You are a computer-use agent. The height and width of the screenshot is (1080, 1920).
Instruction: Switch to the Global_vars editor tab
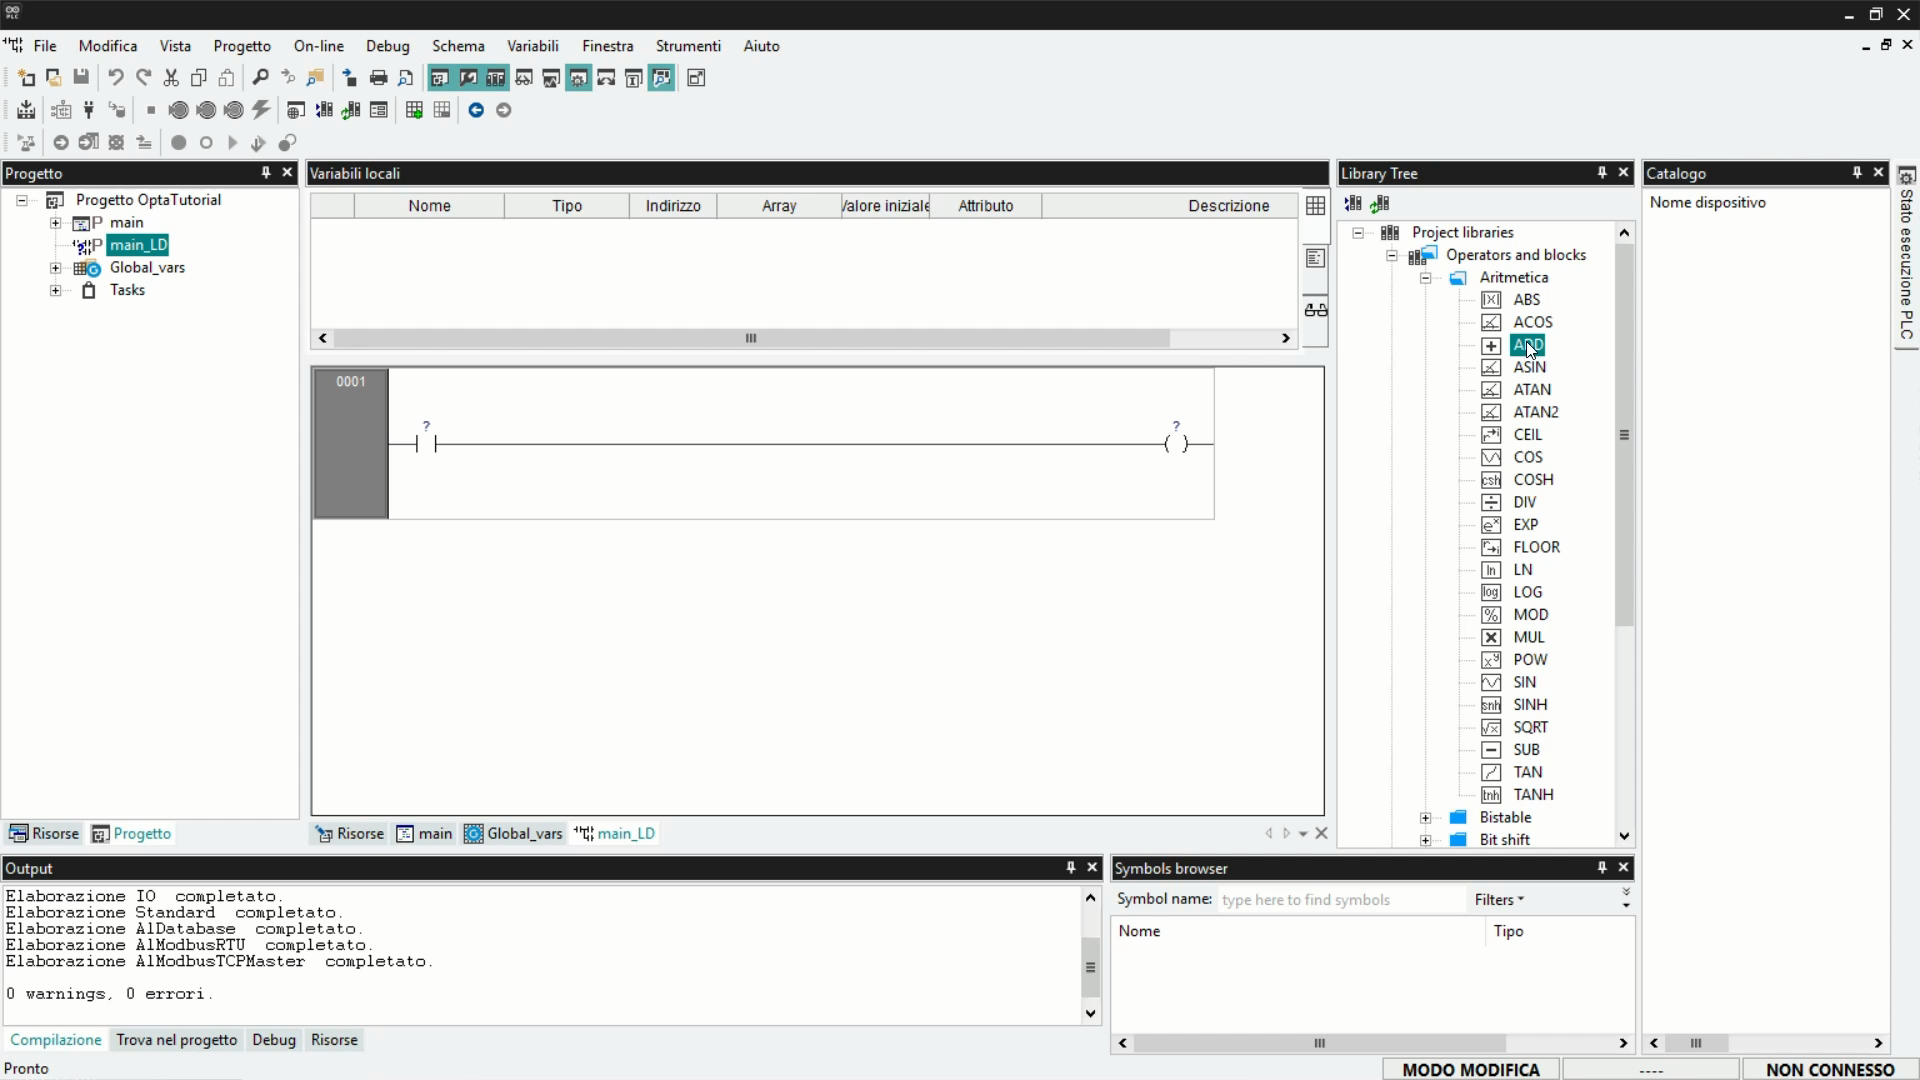(x=514, y=834)
